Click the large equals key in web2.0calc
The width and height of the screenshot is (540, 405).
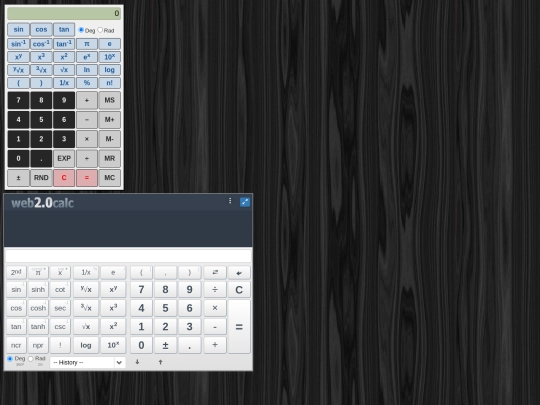(x=239, y=326)
